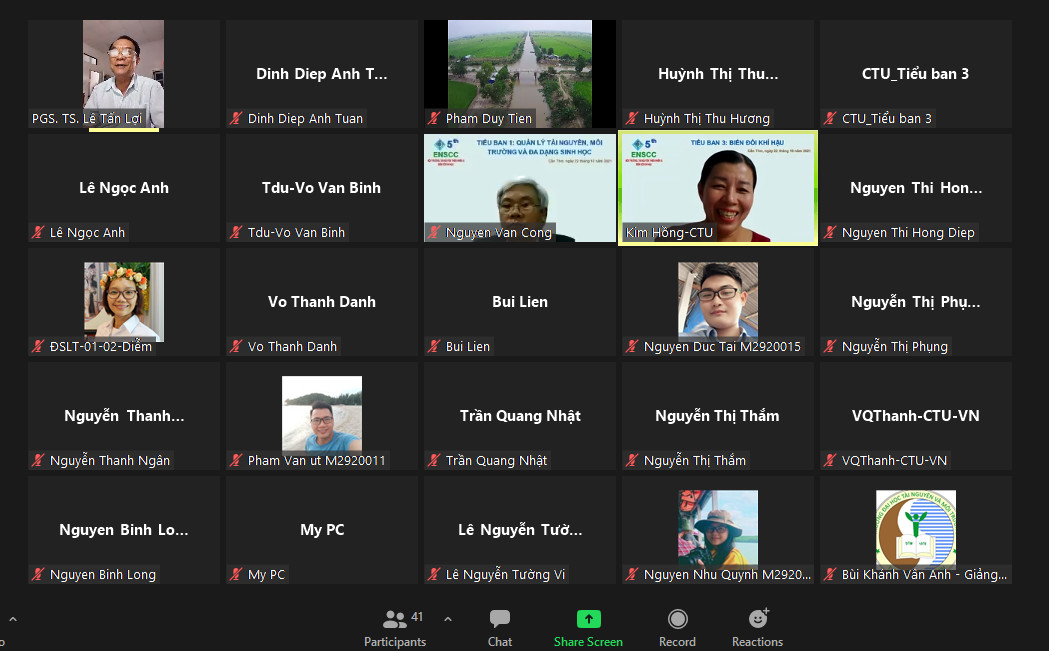
Task: Open the Chat panel
Action: coord(500,628)
